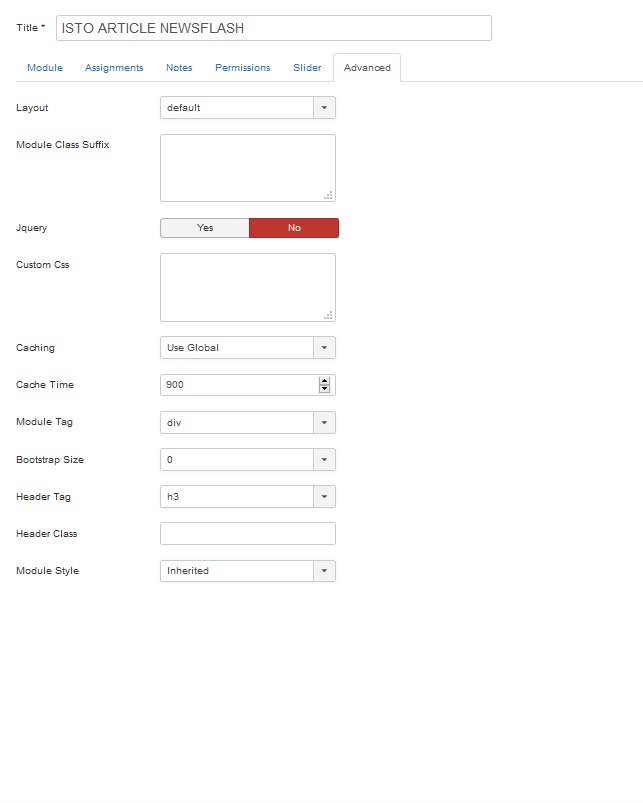
Task: Expand the Bootstrap Size dropdown
Action: click(x=248, y=459)
